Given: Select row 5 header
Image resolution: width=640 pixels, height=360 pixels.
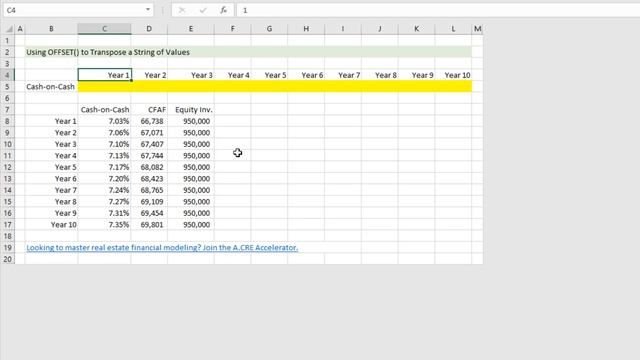Looking at the screenshot, I should tap(7, 87).
